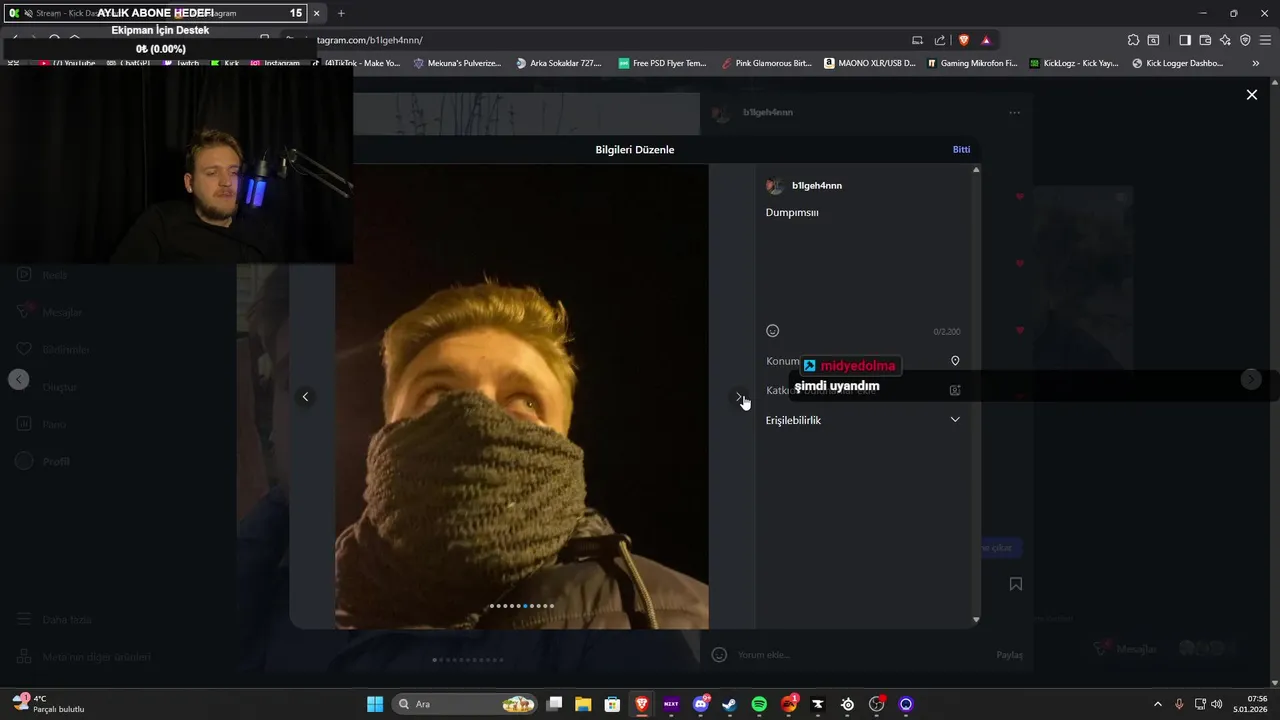Image resolution: width=1280 pixels, height=720 pixels.
Task: Open Steam from the taskbar
Action: (730, 704)
